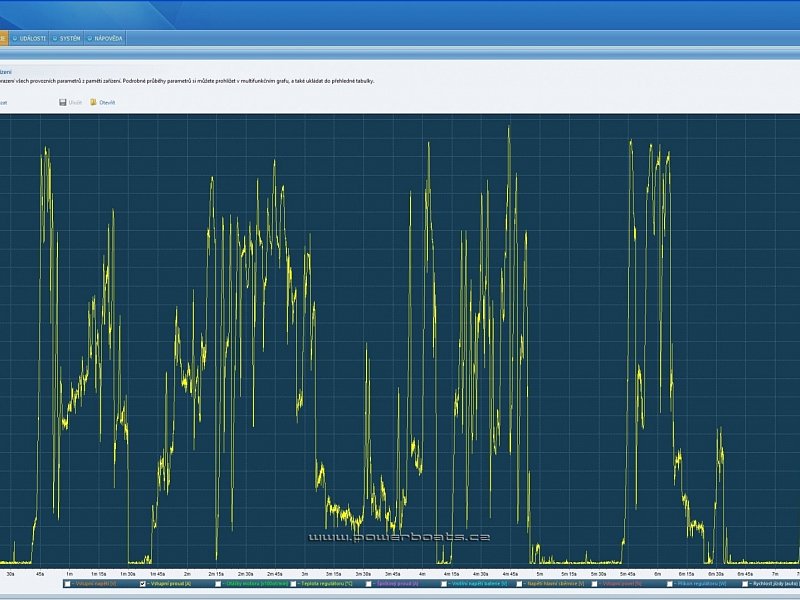
Task: Open the UDÁLOSTI tab
Action: (30, 38)
